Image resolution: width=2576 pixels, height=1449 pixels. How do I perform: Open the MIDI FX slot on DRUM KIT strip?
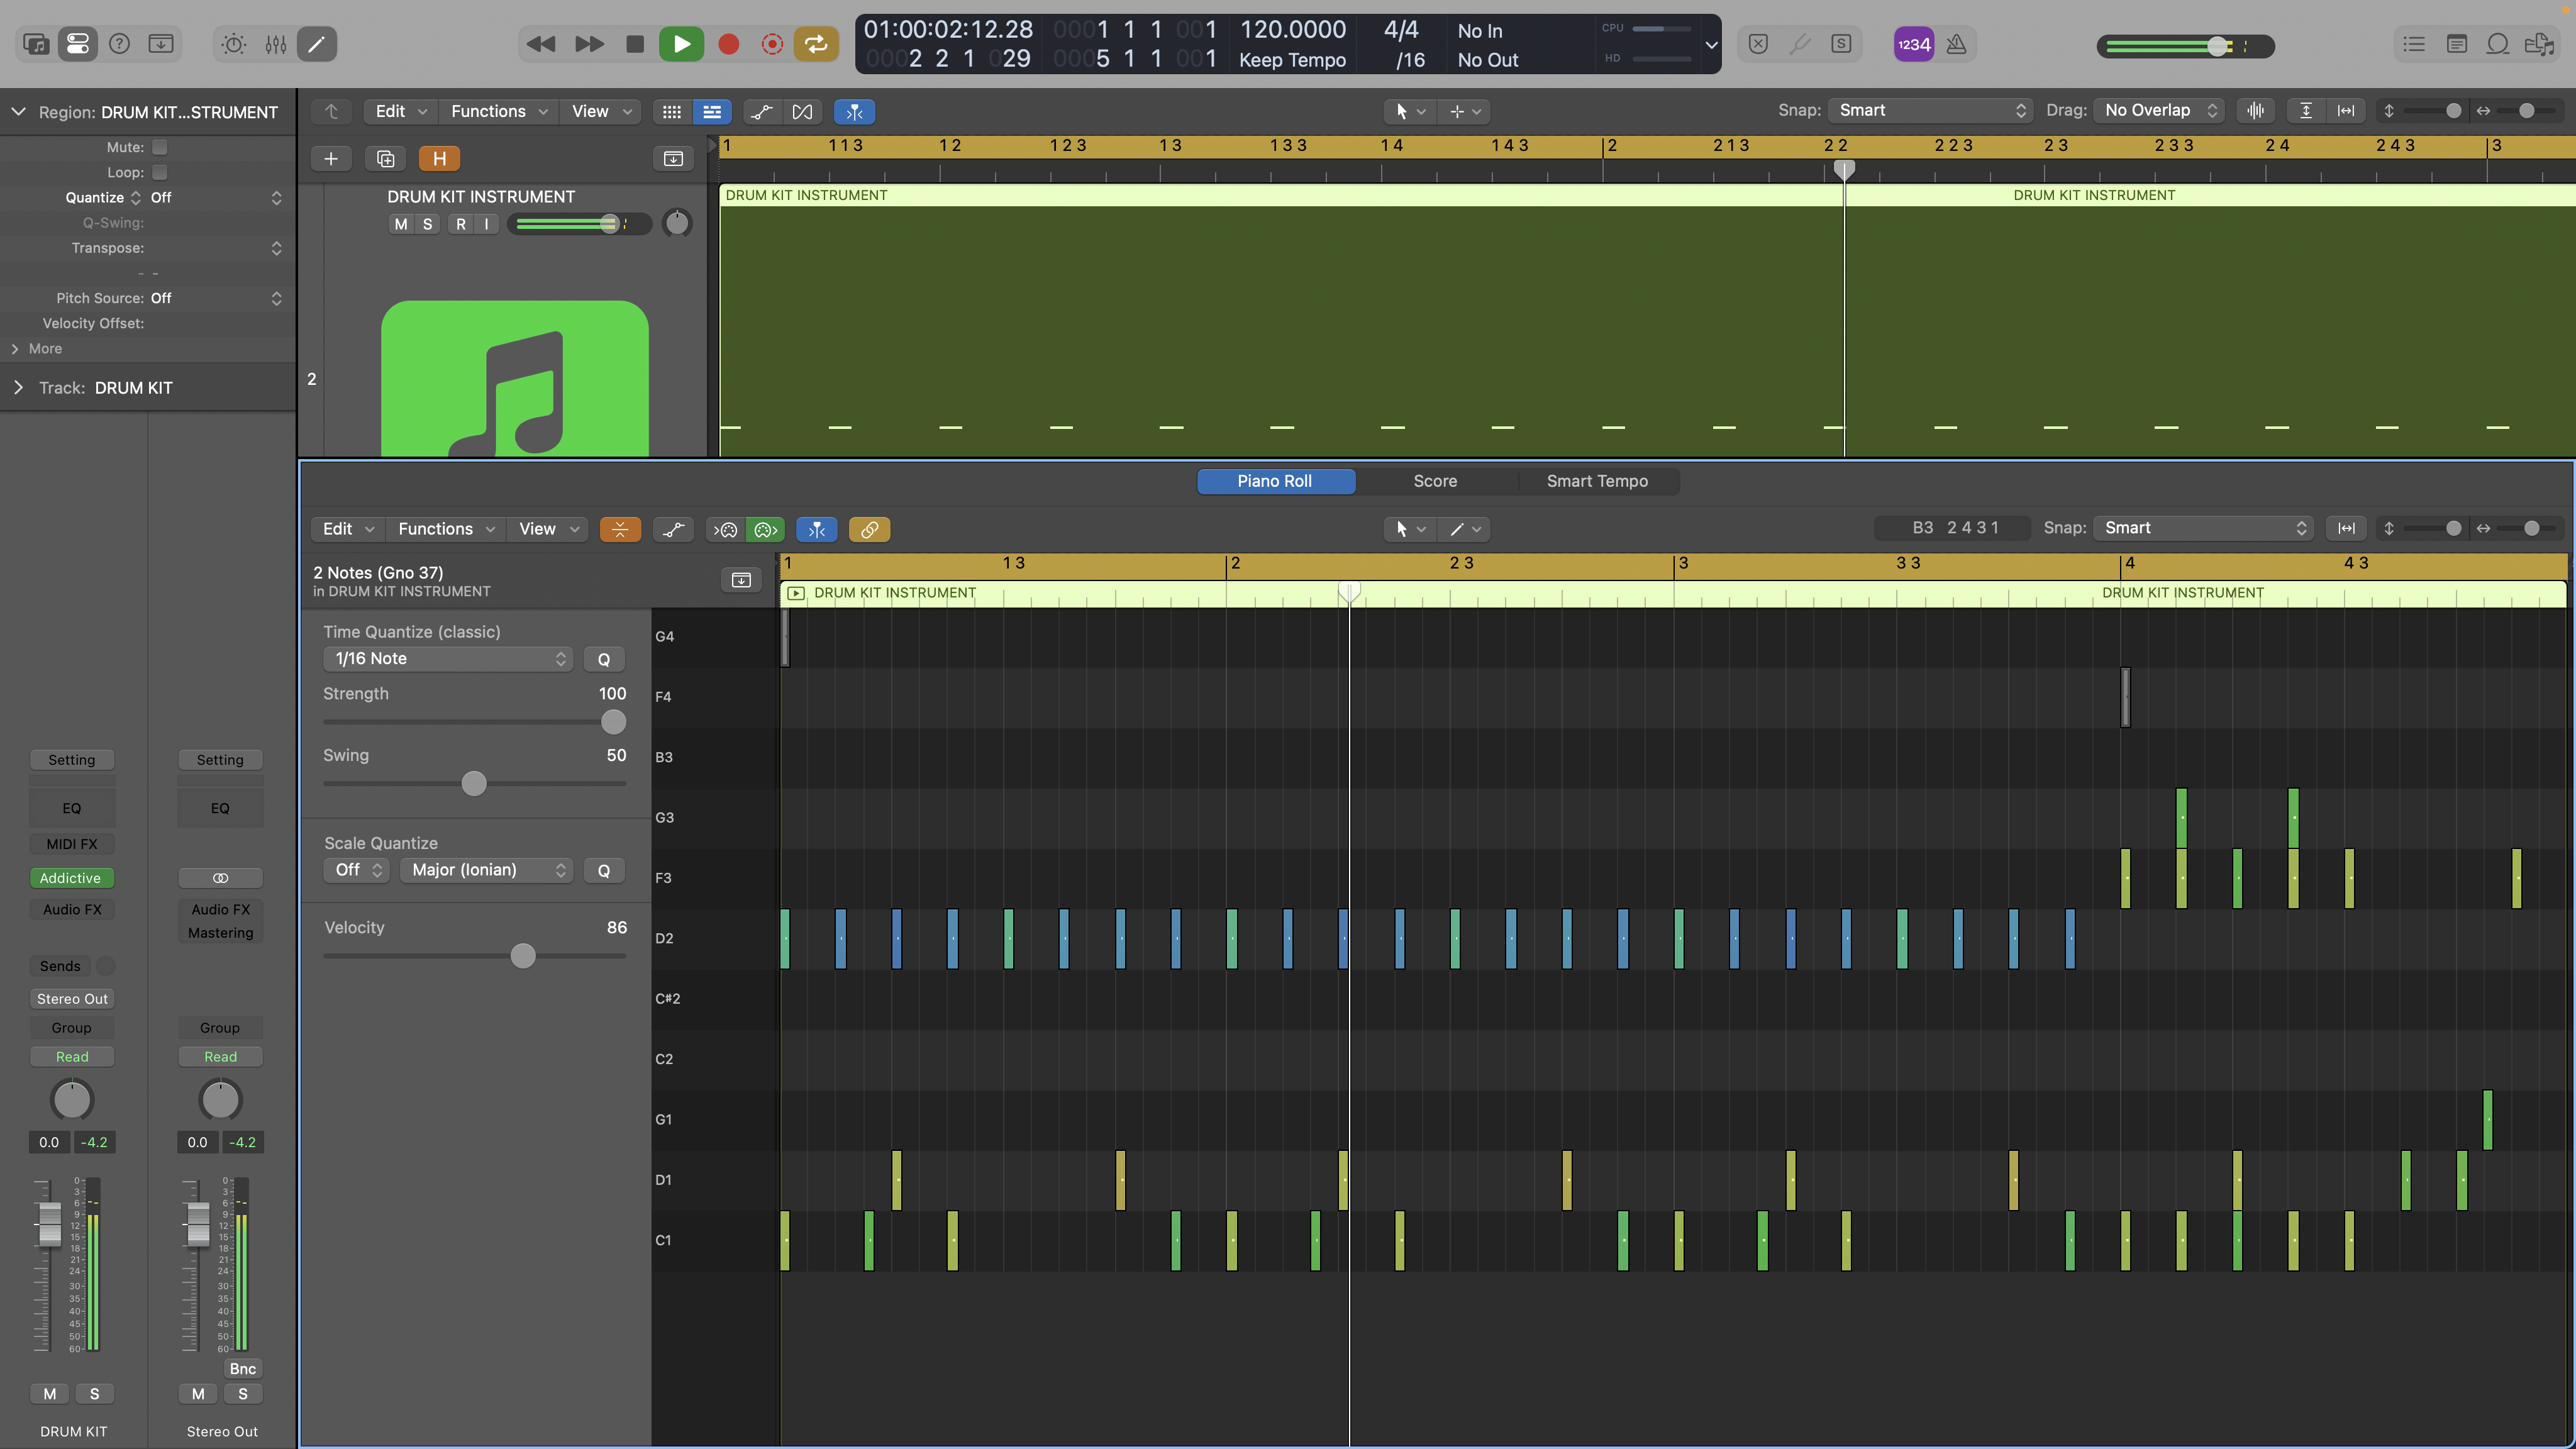click(71, 844)
